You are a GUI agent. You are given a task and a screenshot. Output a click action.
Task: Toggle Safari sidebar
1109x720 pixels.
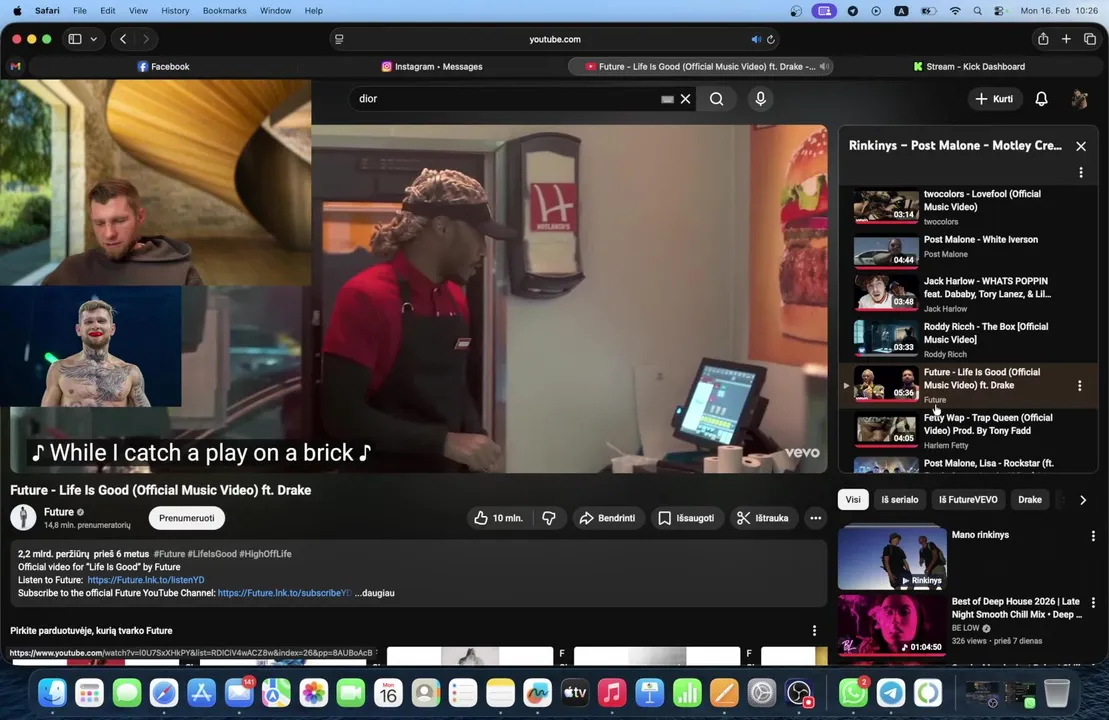(75, 40)
